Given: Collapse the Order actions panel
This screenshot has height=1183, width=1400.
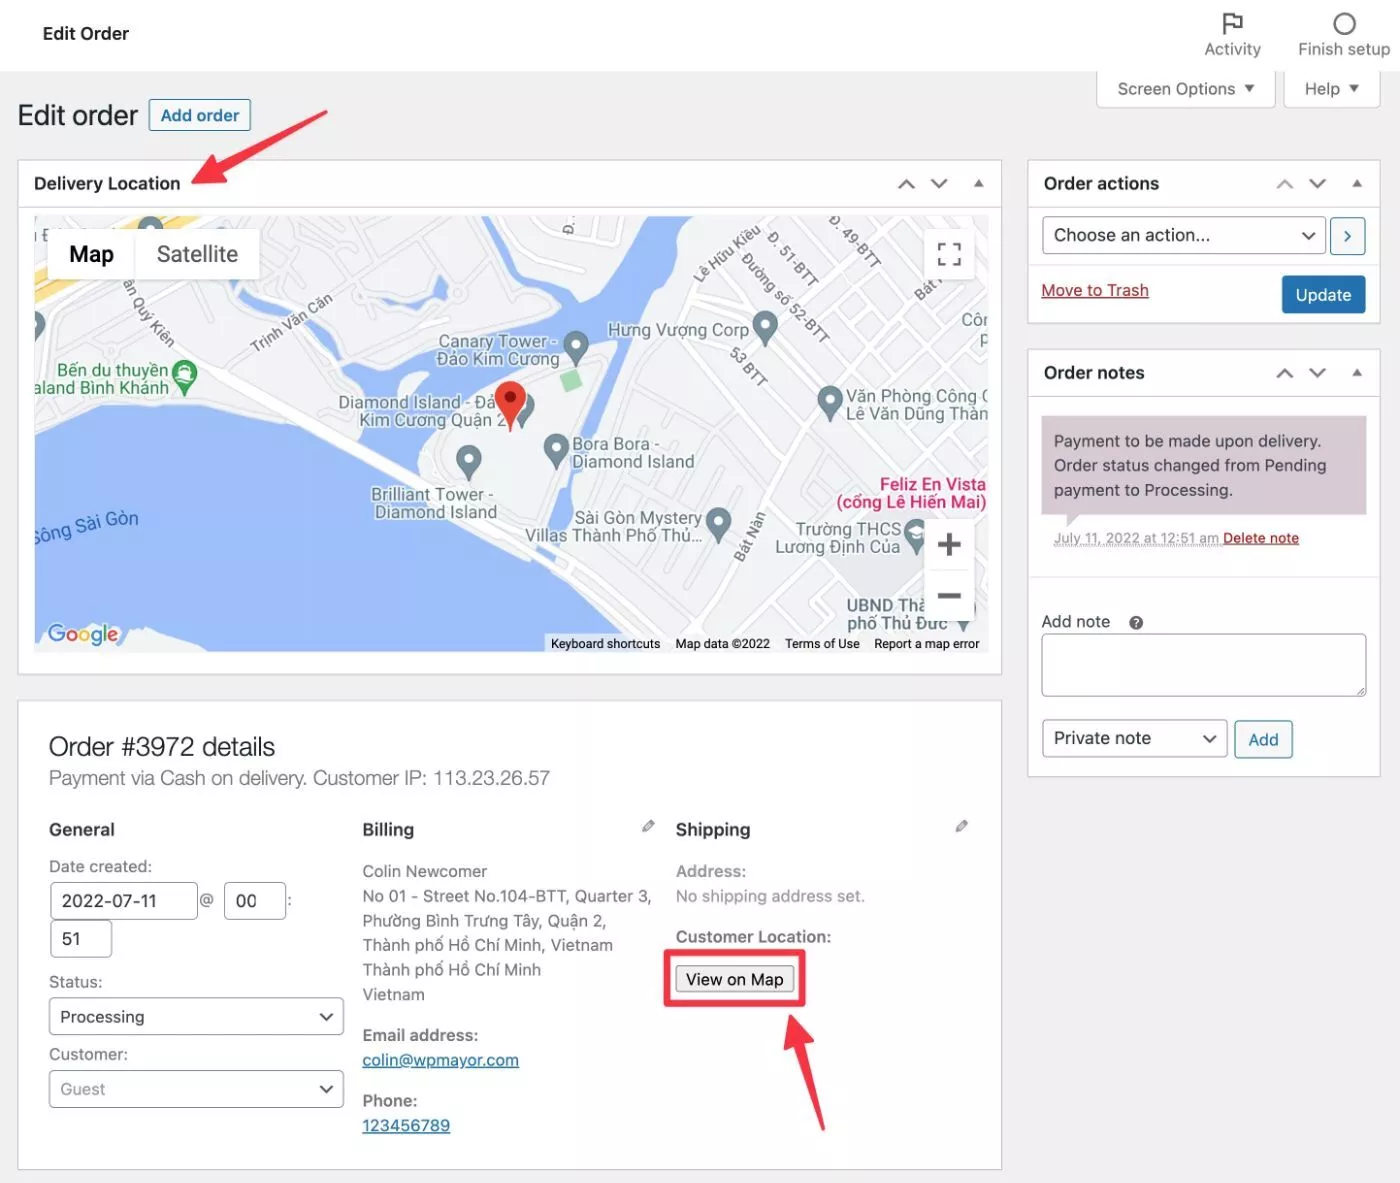Looking at the screenshot, I should (x=1357, y=183).
